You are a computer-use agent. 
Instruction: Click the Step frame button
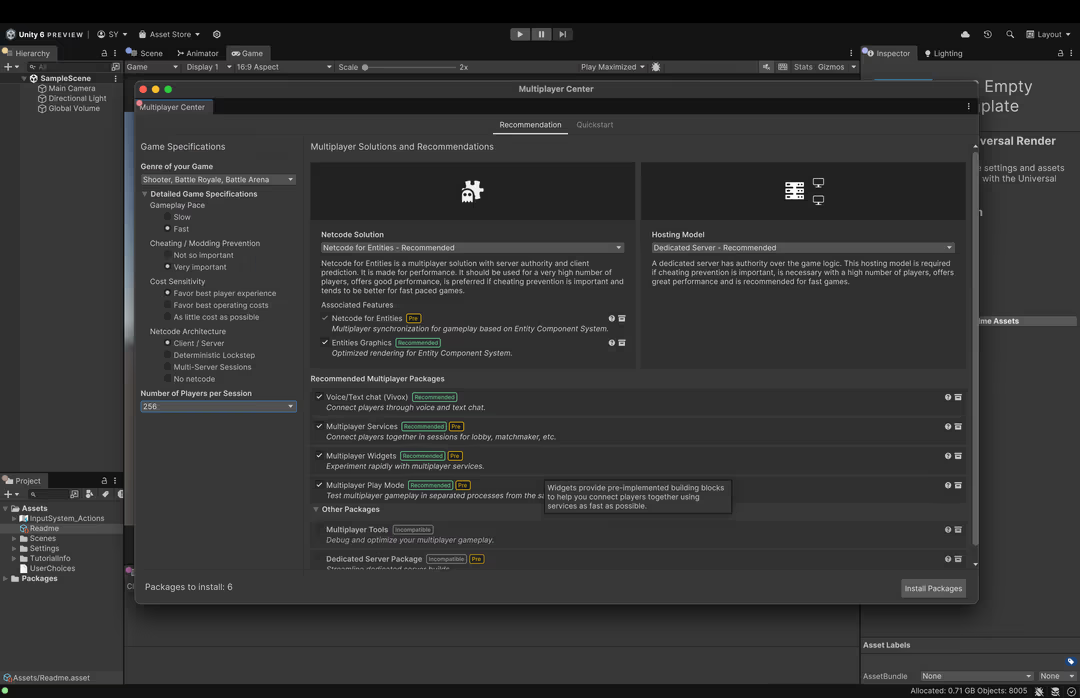click(563, 34)
